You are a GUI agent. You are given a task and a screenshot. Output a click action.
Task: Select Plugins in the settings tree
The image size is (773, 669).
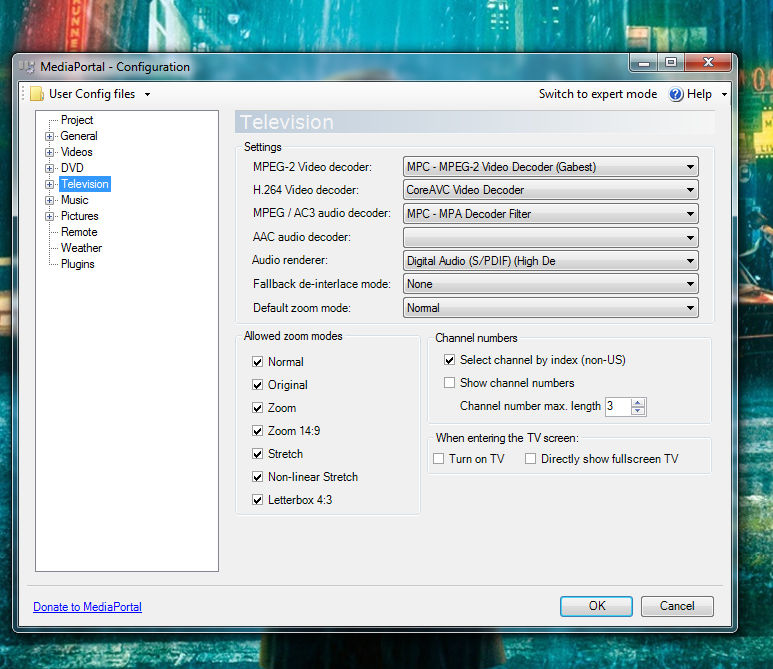click(77, 264)
